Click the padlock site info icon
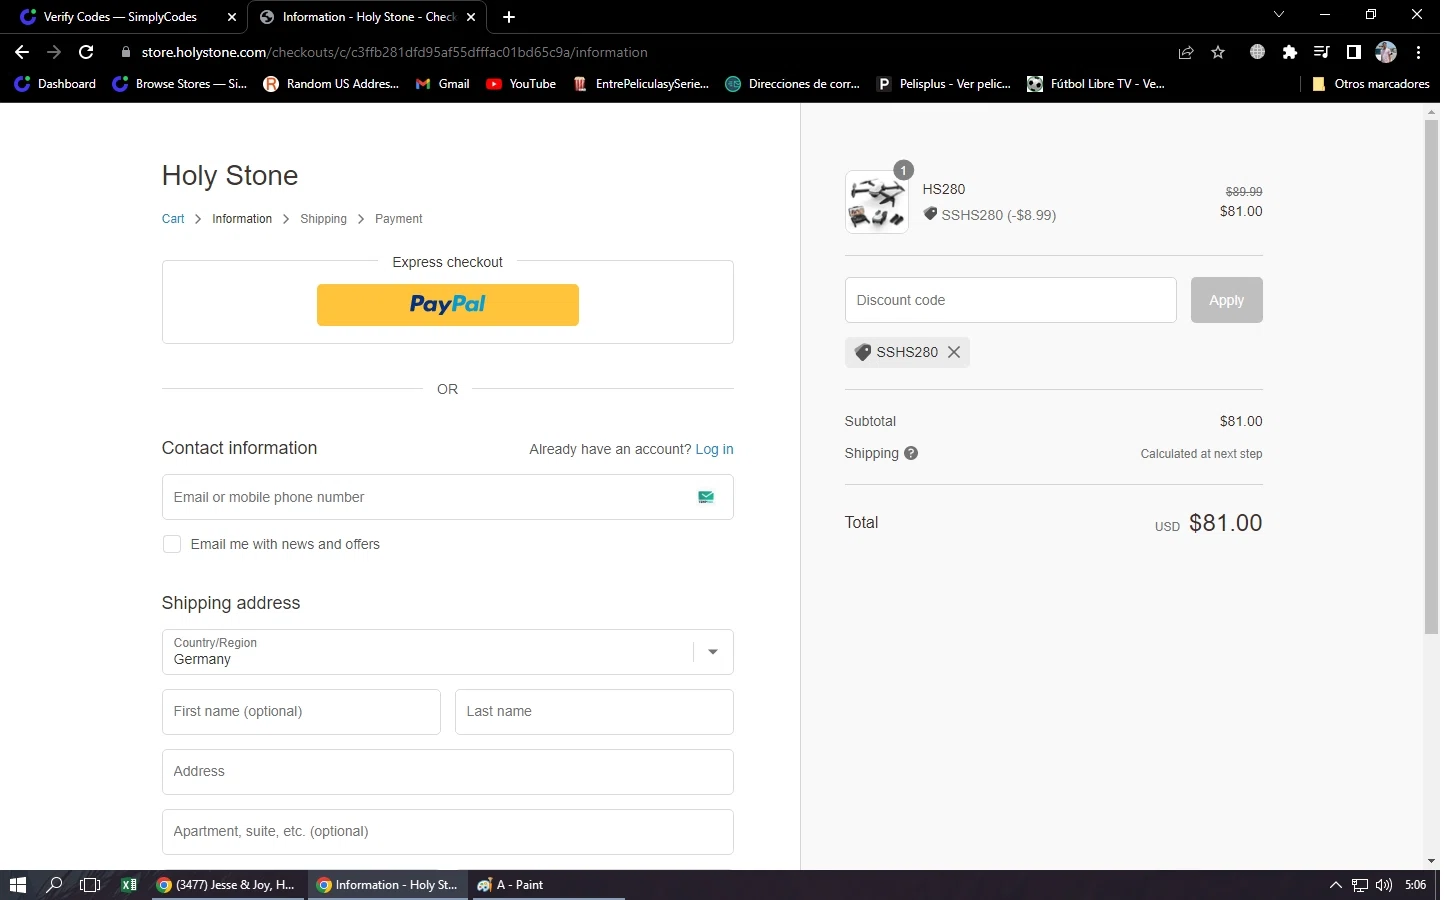Screen dimensions: 1444x900 [x=125, y=52]
